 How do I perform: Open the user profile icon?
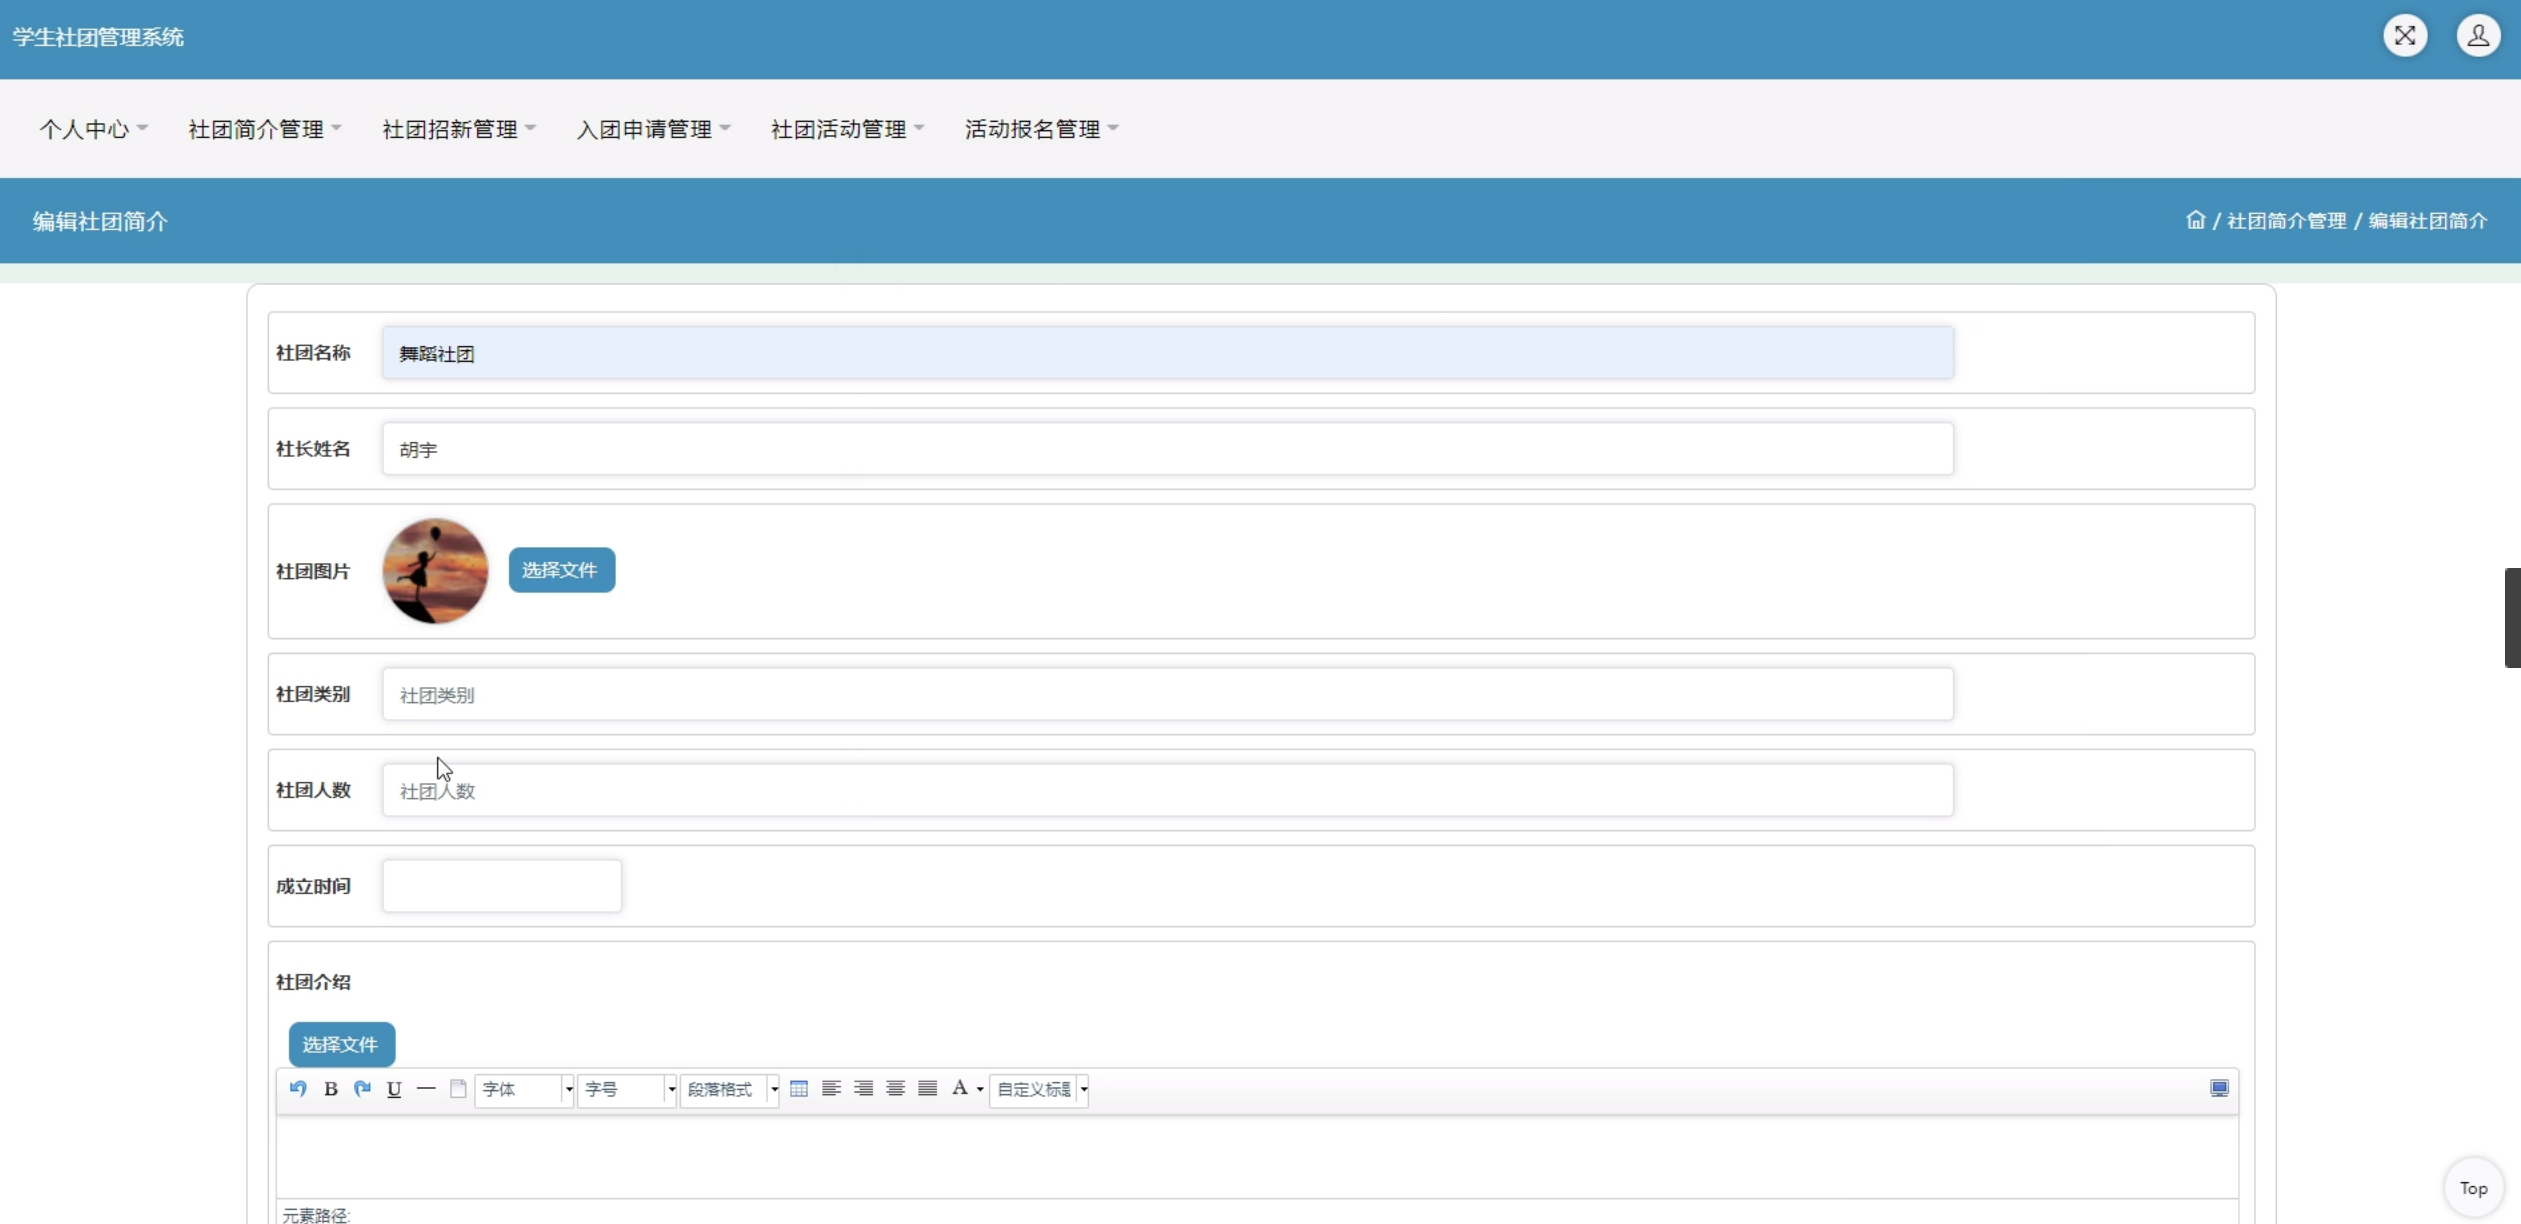pos(2478,36)
